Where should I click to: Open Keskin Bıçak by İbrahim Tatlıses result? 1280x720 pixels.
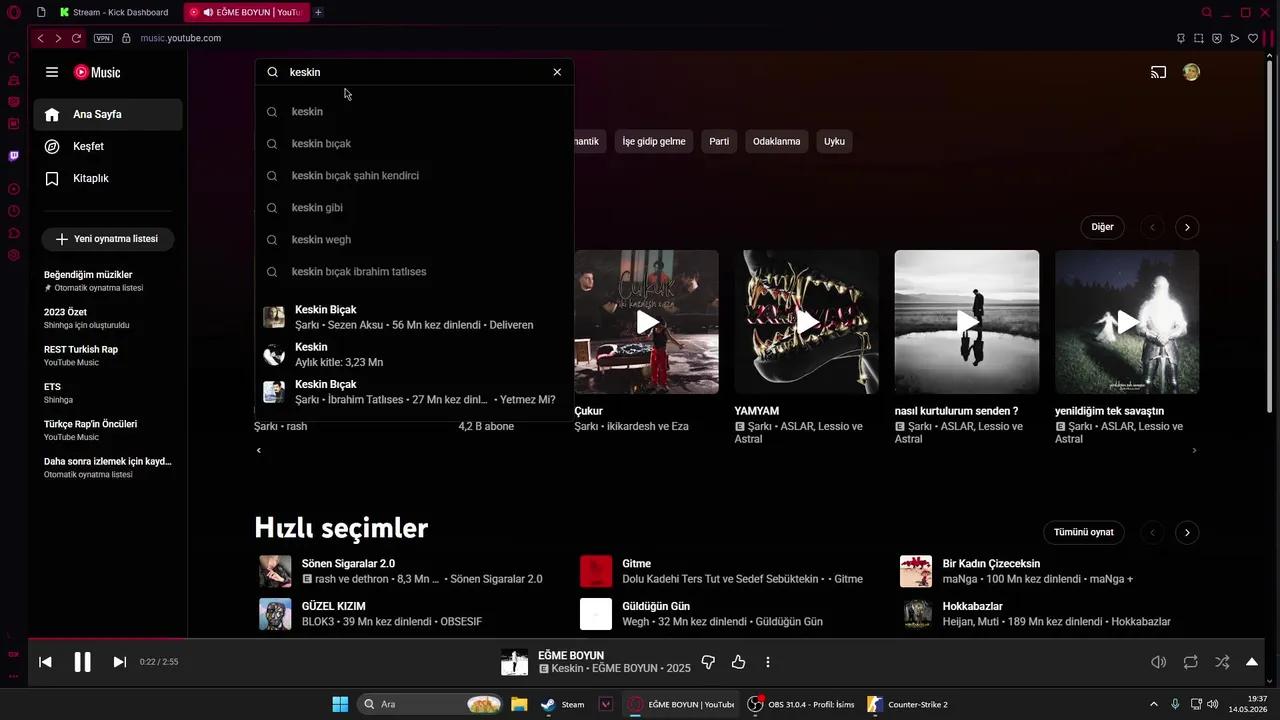(x=414, y=392)
